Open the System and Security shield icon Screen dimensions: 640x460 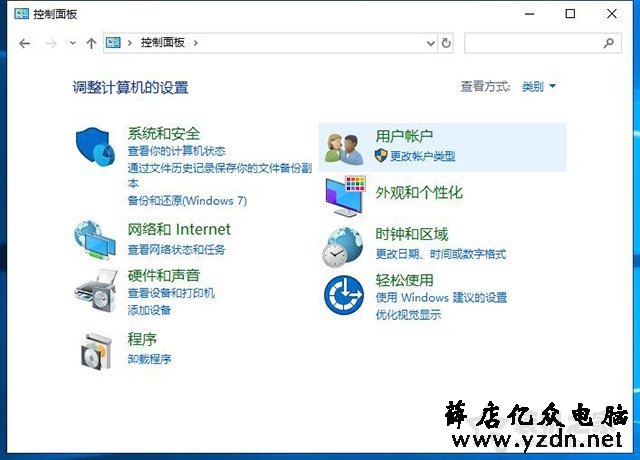coord(96,146)
